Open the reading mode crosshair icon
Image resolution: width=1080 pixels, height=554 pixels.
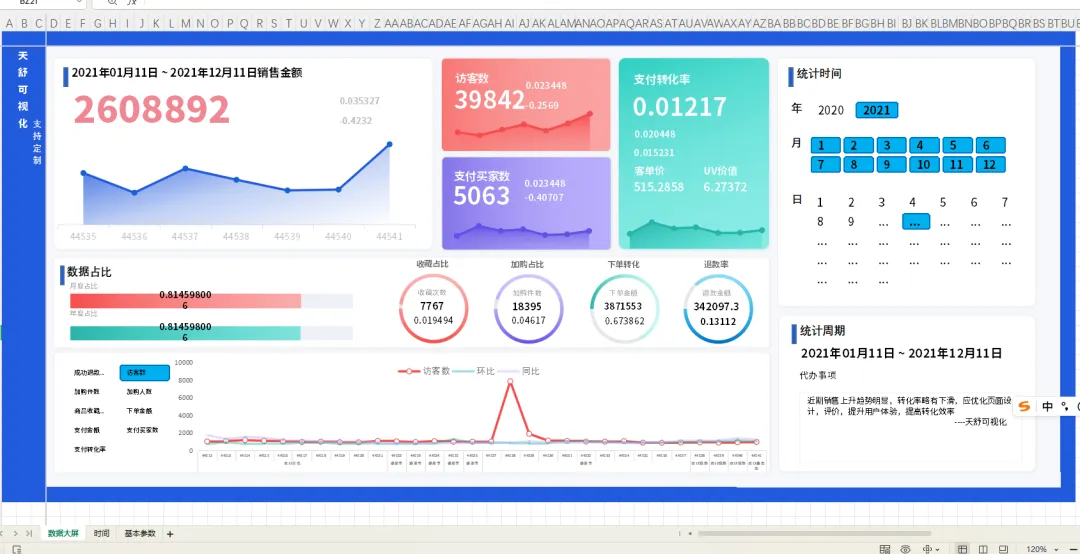click(928, 549)
